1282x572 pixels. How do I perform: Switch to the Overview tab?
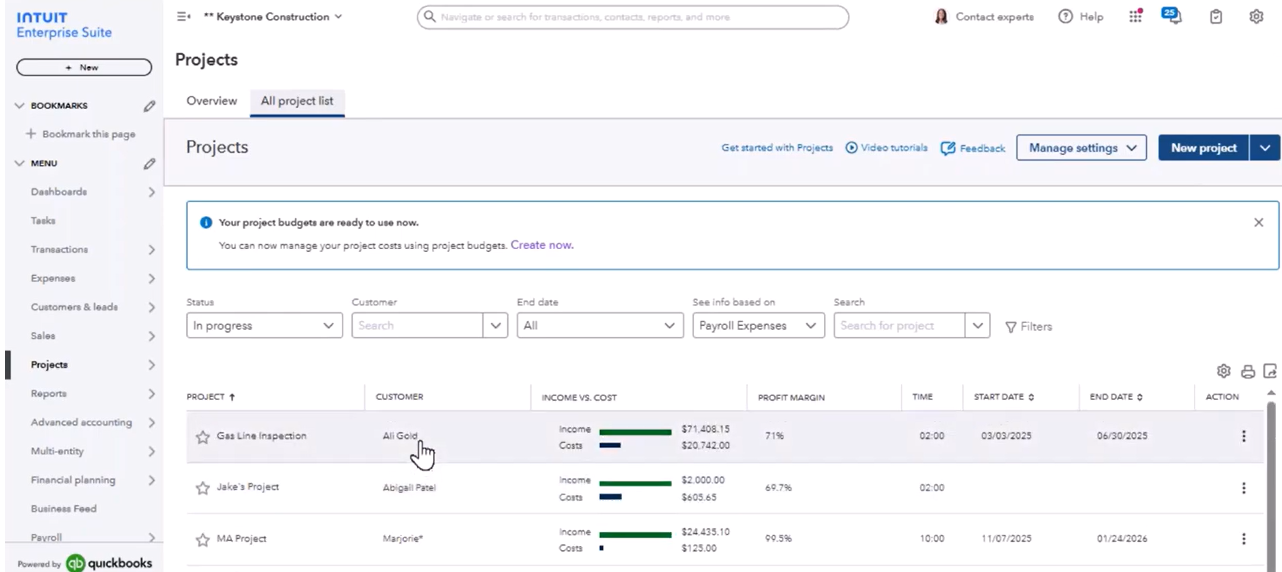coord(211,101)
